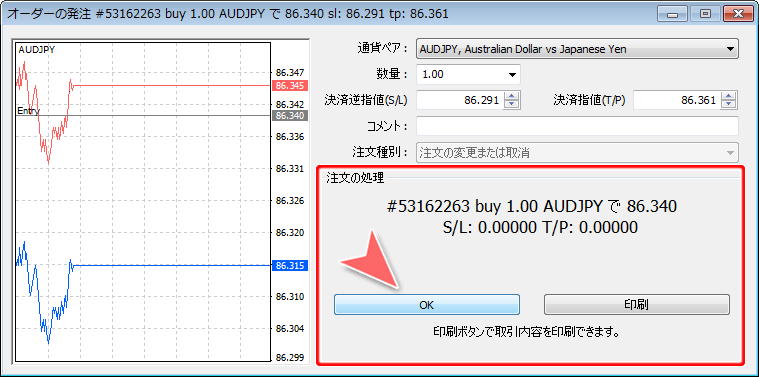This screenshot has width=759, height=377.
Task: Decrease T/P with the down arrow
Action: click(x=729, y=105)
